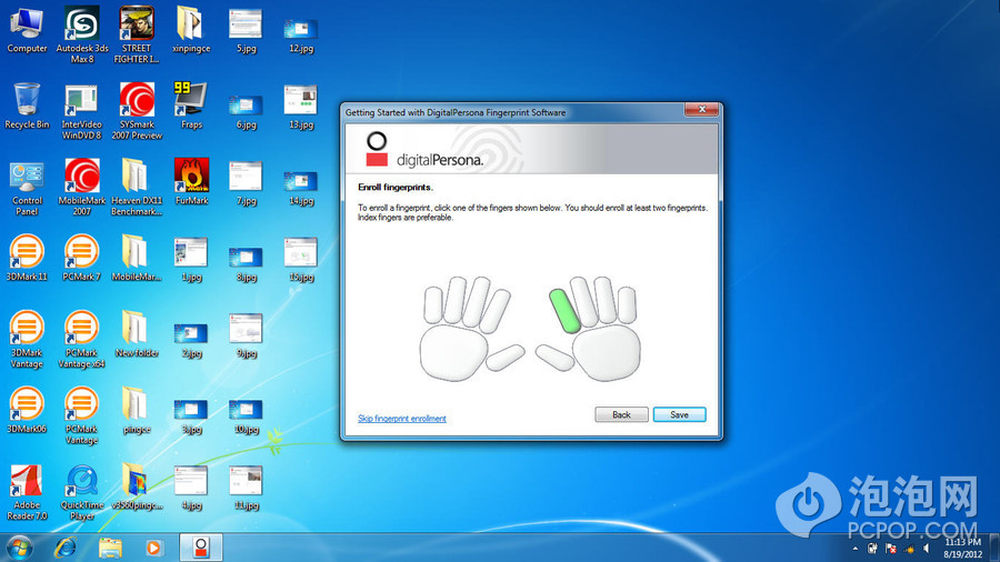Click the power icon in the tray

pos(872,549)
